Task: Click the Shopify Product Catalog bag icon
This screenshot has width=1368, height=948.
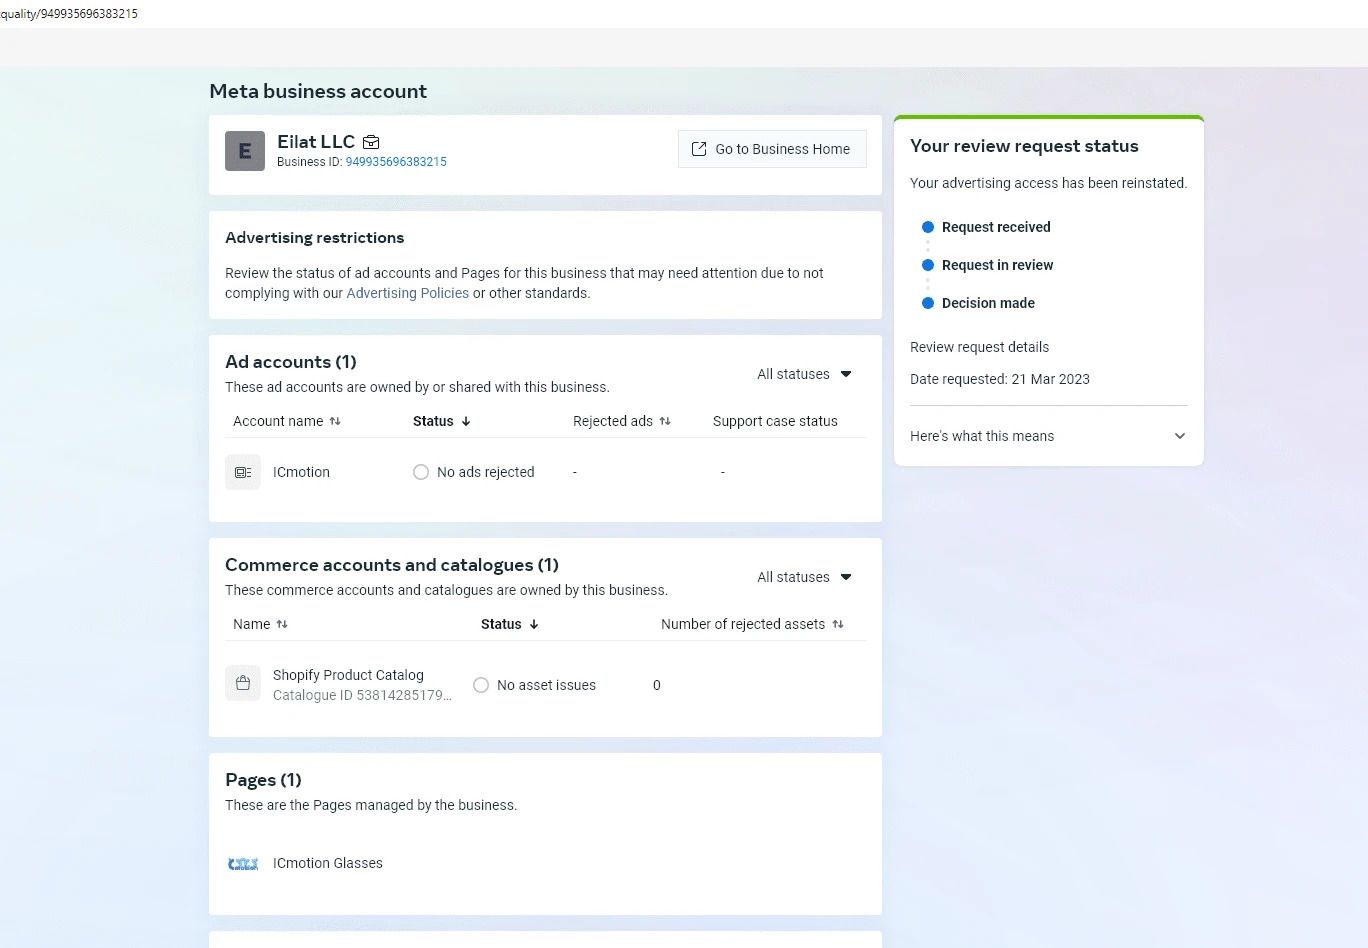Action: pyautogui.click(x=243, y=683)
